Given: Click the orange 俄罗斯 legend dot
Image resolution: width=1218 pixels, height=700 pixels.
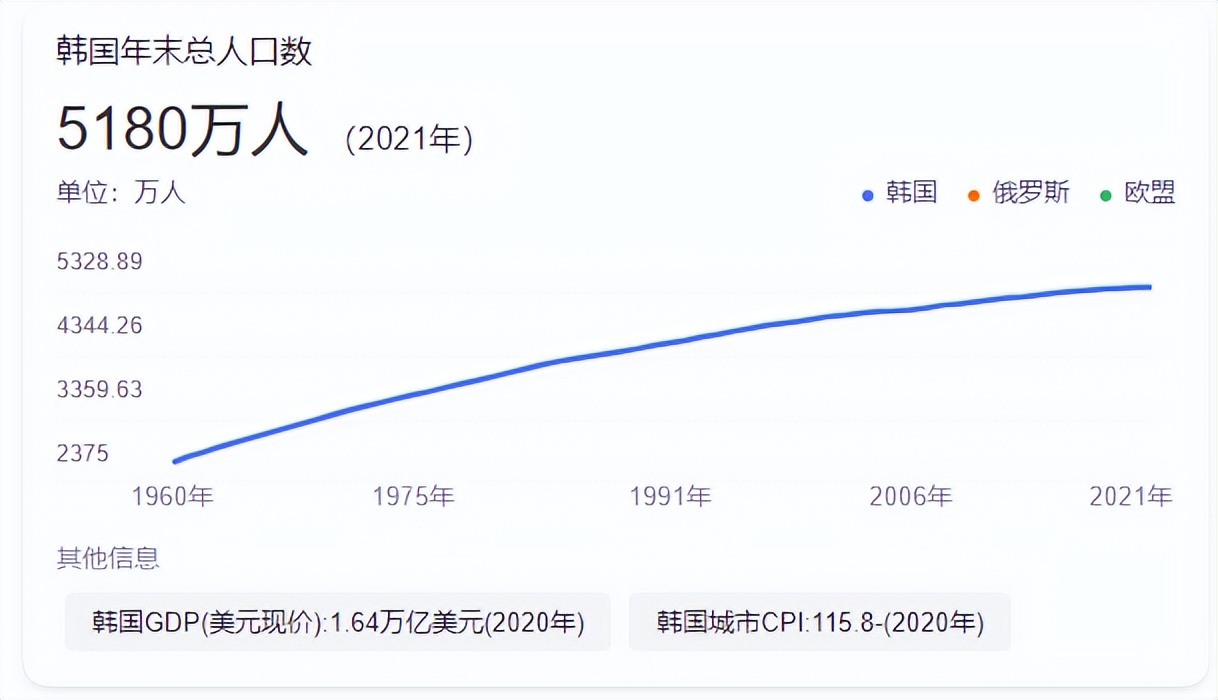Looking at the screenshot, I should 974,195.
